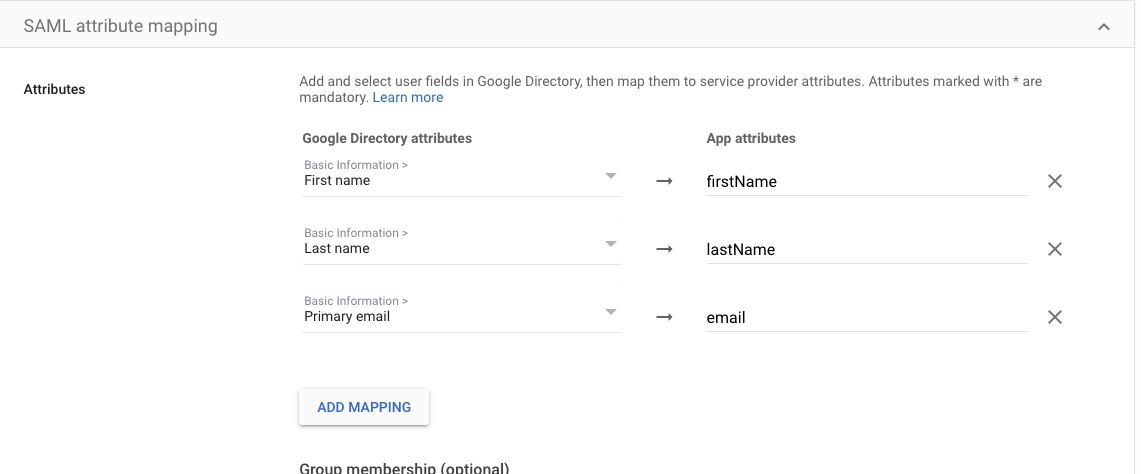This screenshot has height=474, width=1141.
Task: Select the email app attribute field
Action: [865, 317]
